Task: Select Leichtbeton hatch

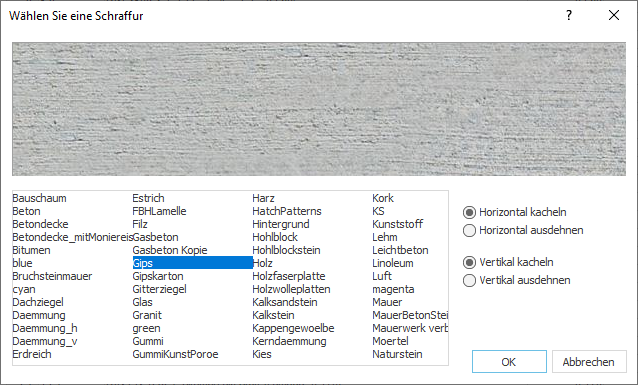Action: [400, 250]
